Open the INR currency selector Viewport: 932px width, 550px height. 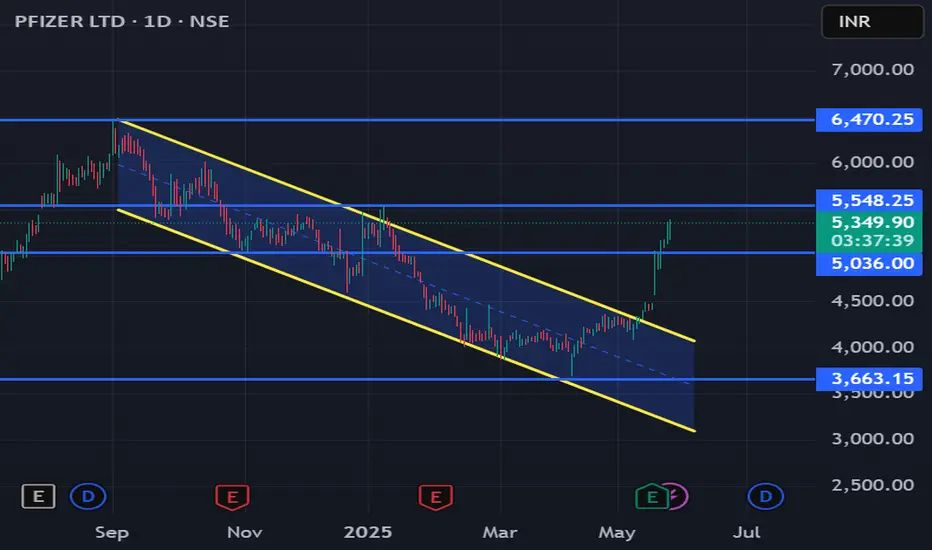click(872, 22)
